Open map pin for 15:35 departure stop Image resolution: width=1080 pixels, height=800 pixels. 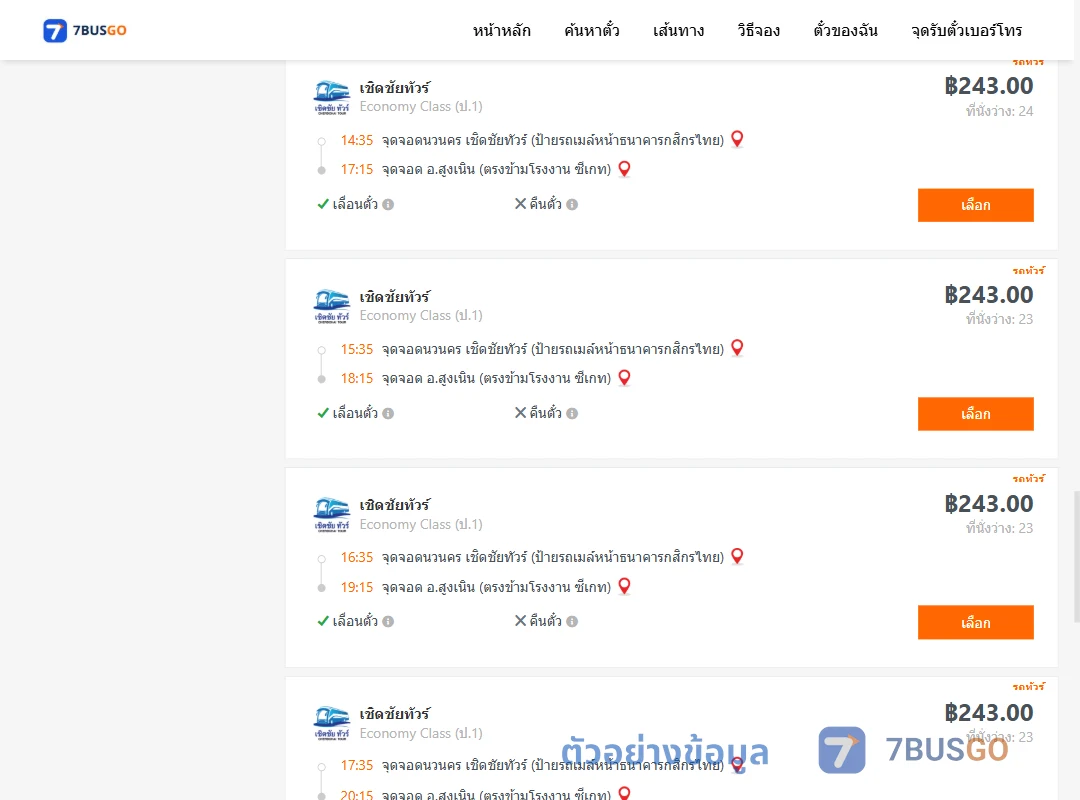click(x=737, y=348)
